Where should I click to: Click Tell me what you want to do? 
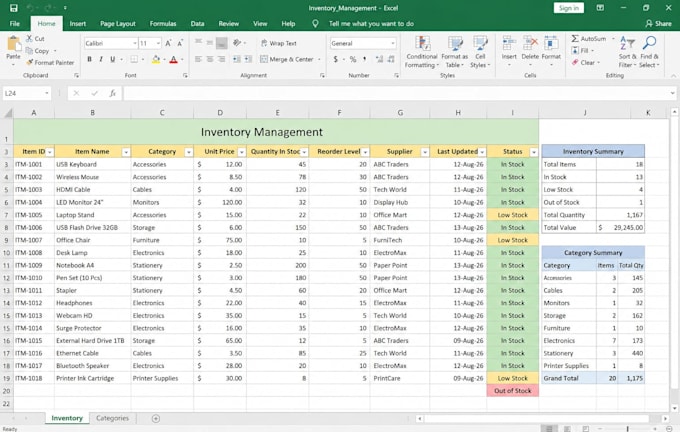coord(371,23)
